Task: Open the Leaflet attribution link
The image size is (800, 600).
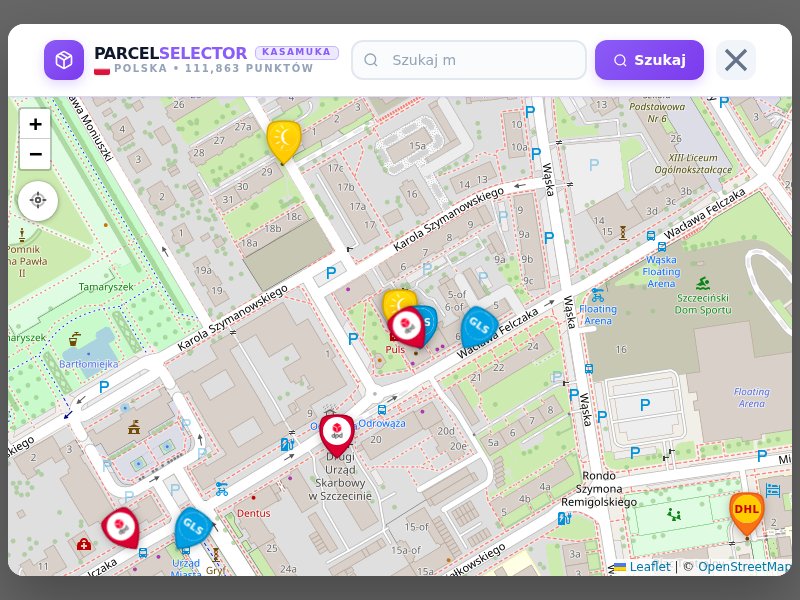Action: point(649,566)
